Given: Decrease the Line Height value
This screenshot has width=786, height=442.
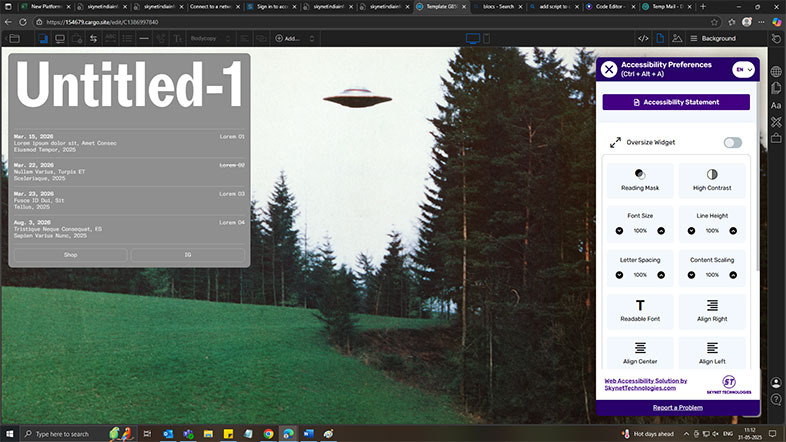Looking at the screenshot, I should (x=691, y=231).
